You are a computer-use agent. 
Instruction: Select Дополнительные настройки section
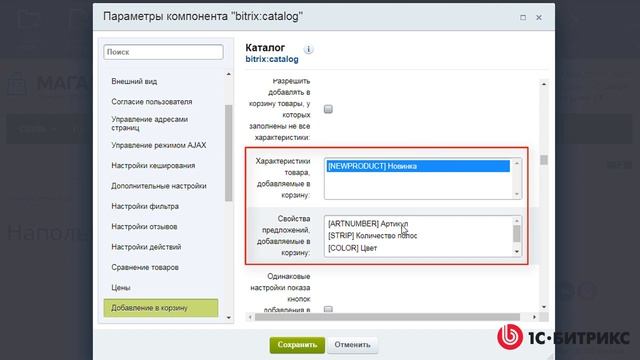[x=159, y=186]
